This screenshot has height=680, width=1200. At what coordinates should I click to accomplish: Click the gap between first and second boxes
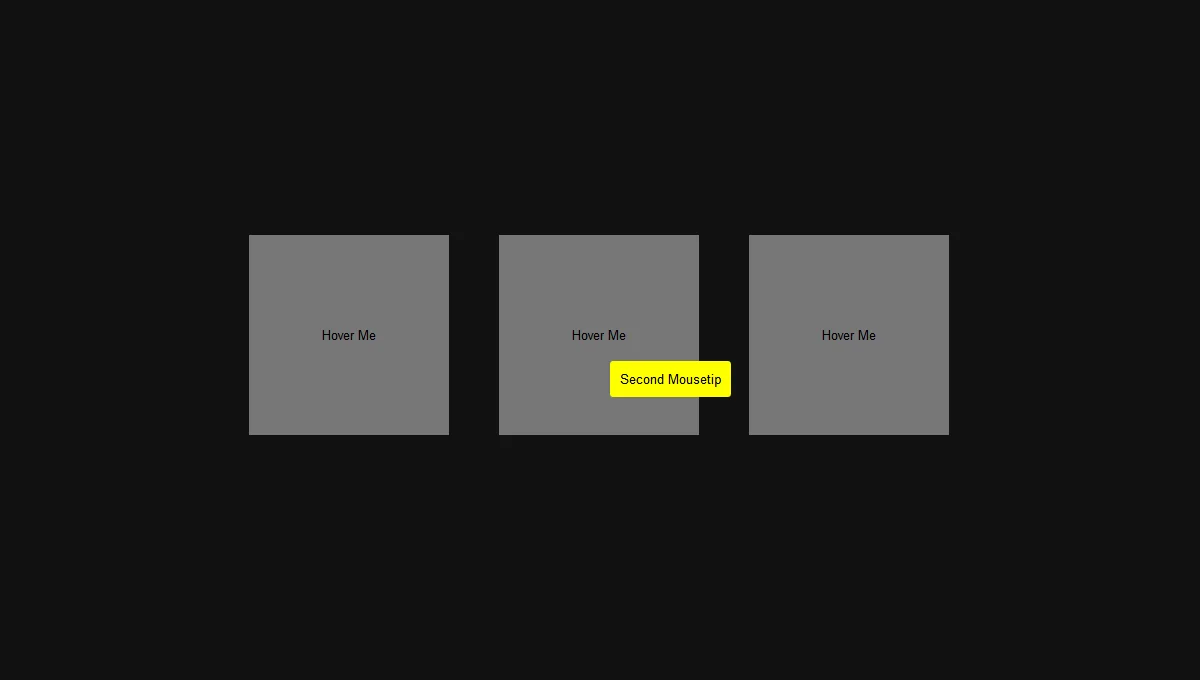click(474, 335)
